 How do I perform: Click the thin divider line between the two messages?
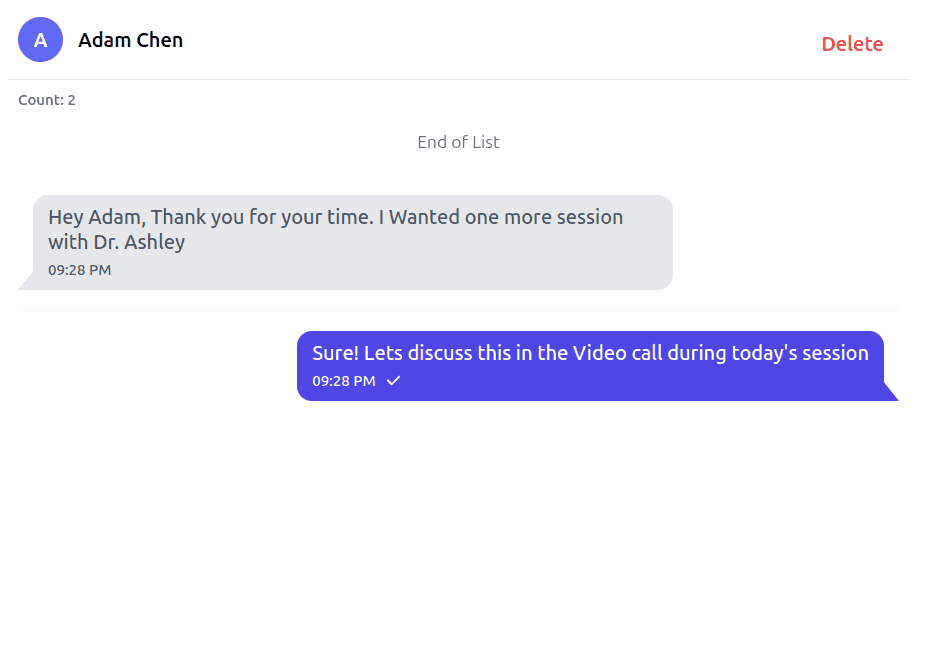pos(459,310)
